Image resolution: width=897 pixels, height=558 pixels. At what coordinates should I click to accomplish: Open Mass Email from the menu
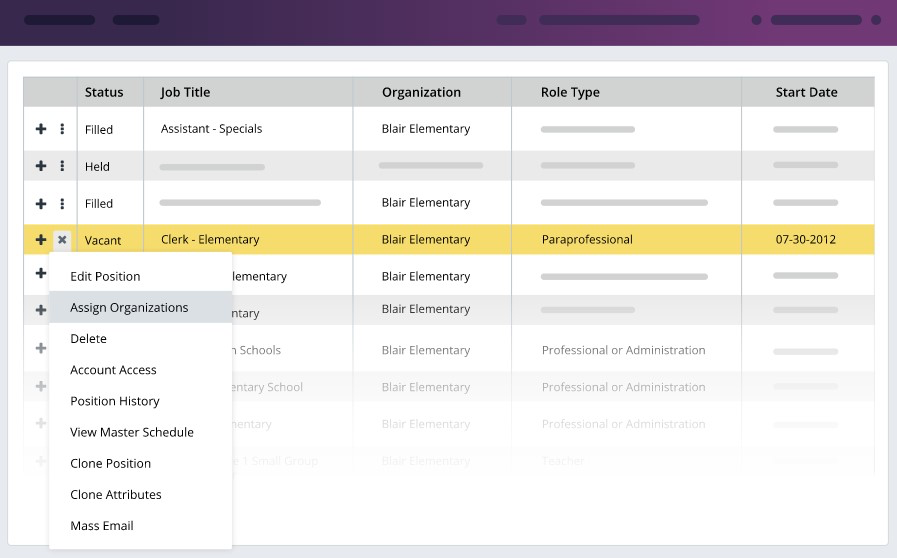click(x=102, y=525)
